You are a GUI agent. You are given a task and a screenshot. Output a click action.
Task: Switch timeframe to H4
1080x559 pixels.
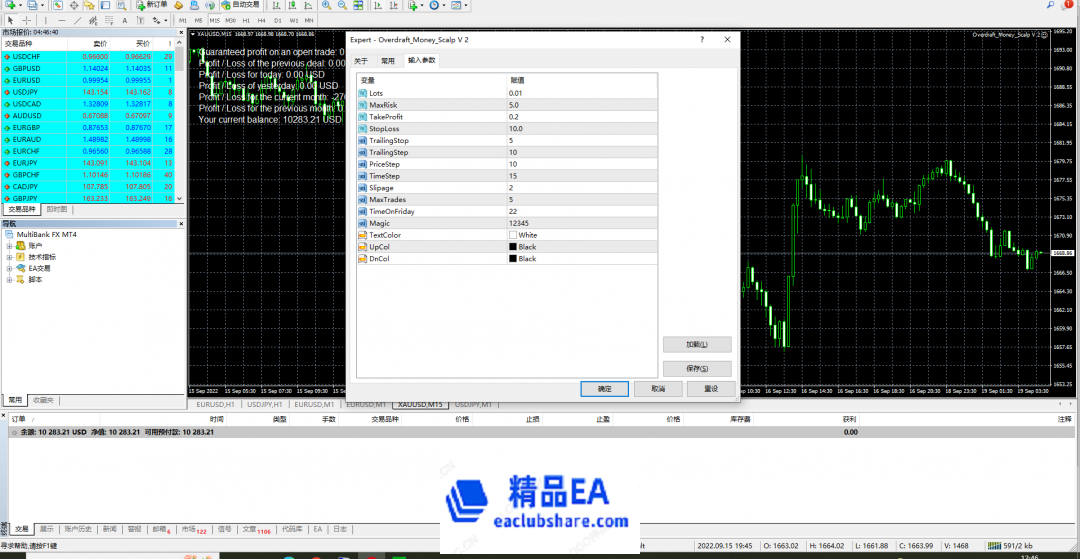[x=261, y=21]
